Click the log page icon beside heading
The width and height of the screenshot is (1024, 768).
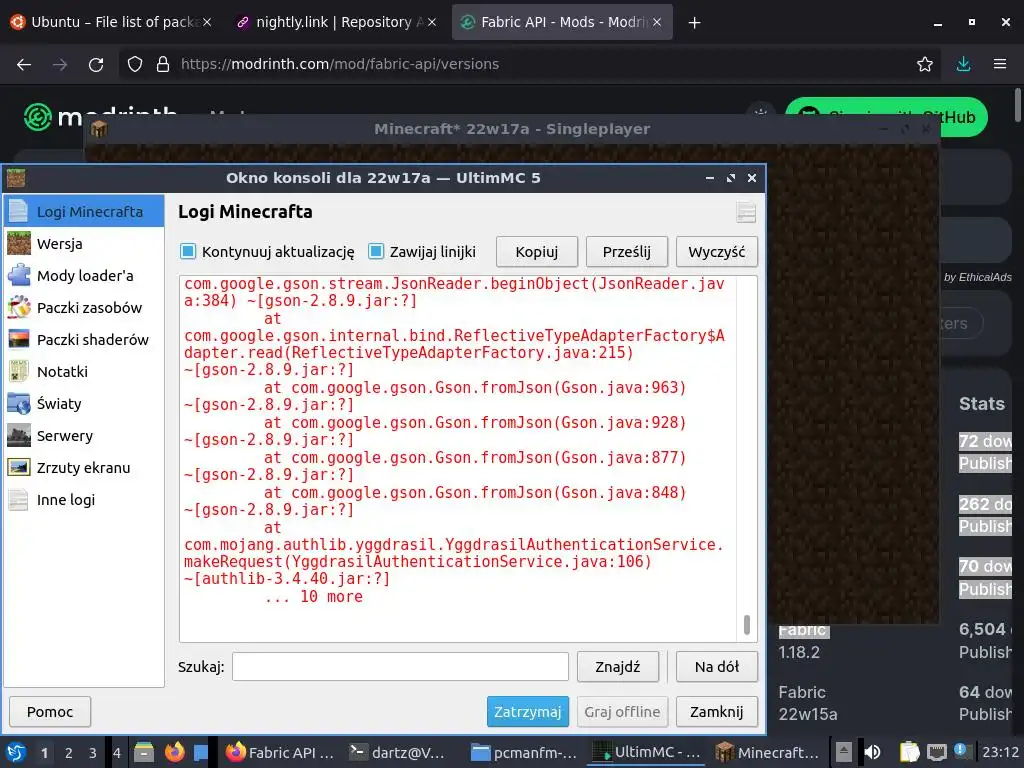coord(746,212)
